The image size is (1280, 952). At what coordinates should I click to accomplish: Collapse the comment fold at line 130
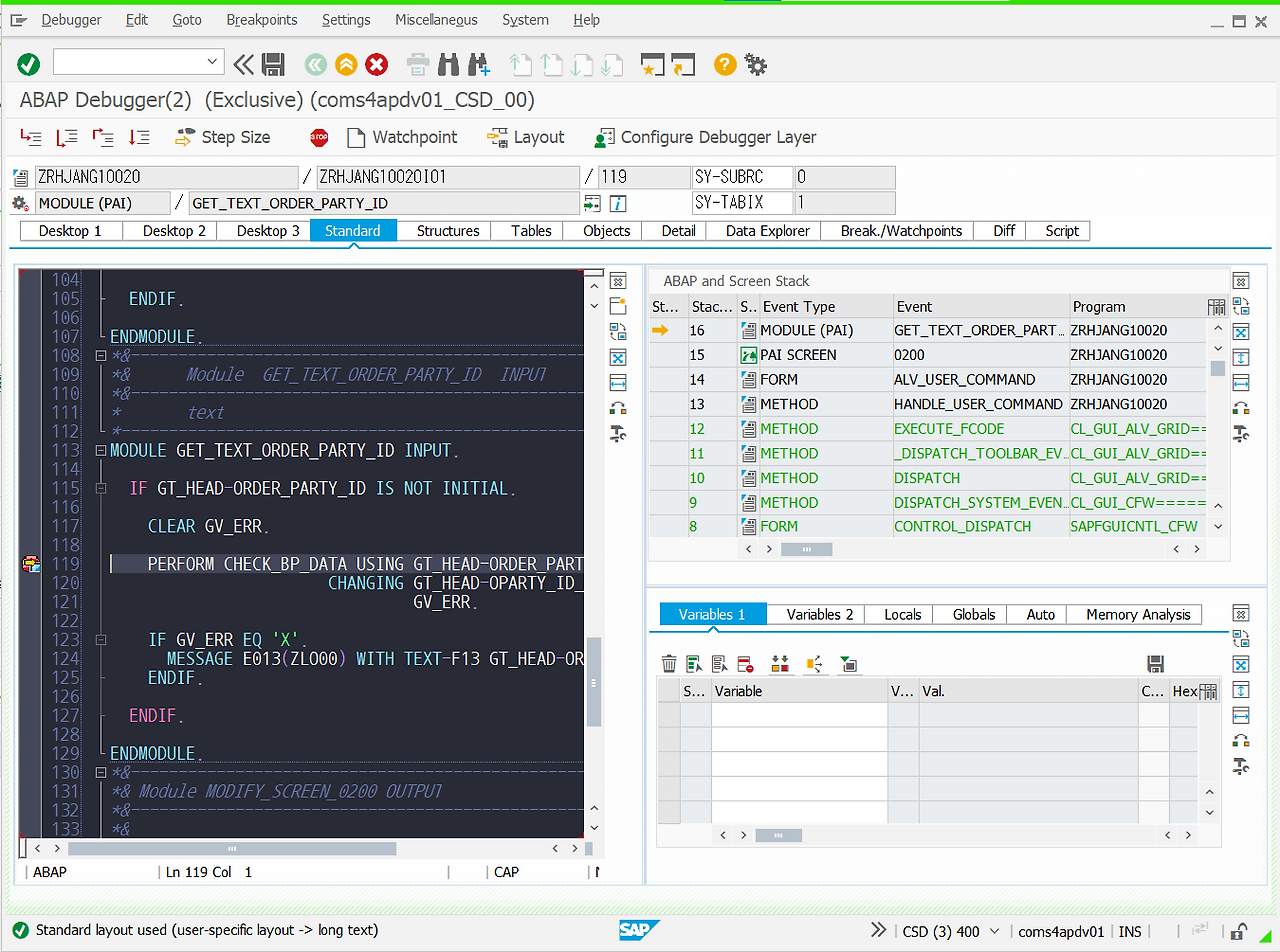pyautogui.click(x=100, y=773)
